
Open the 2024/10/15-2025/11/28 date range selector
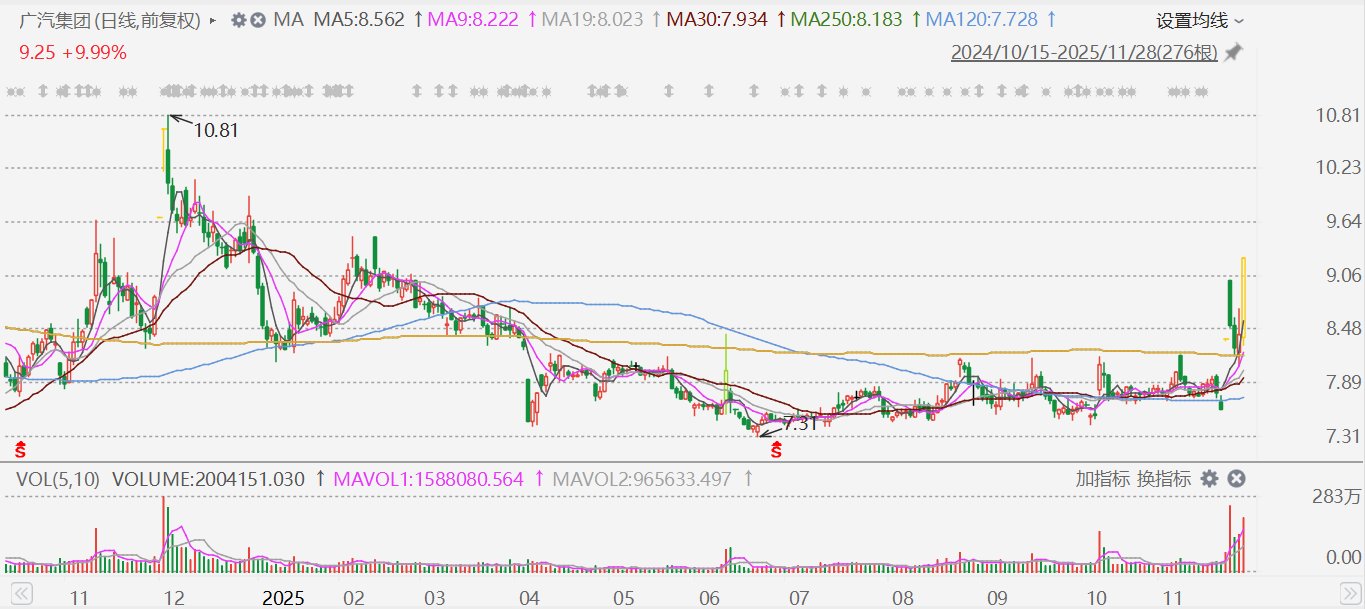(x=1083, y=53)
